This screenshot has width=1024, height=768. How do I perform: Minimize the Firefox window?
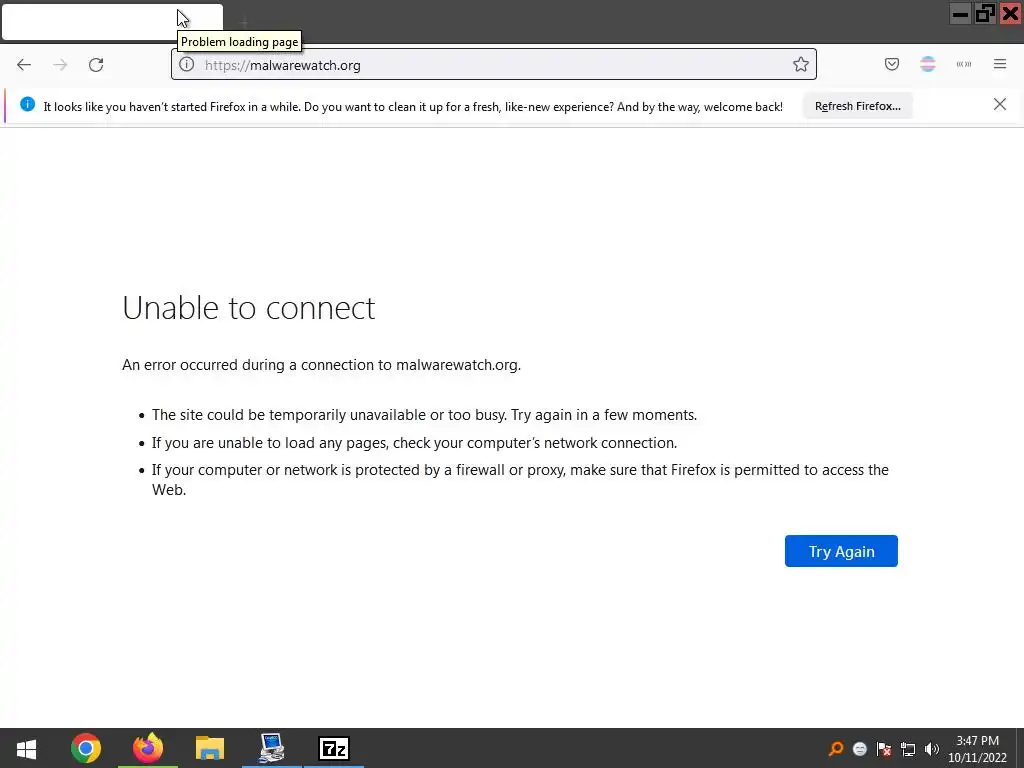click(x=960, y=14)
